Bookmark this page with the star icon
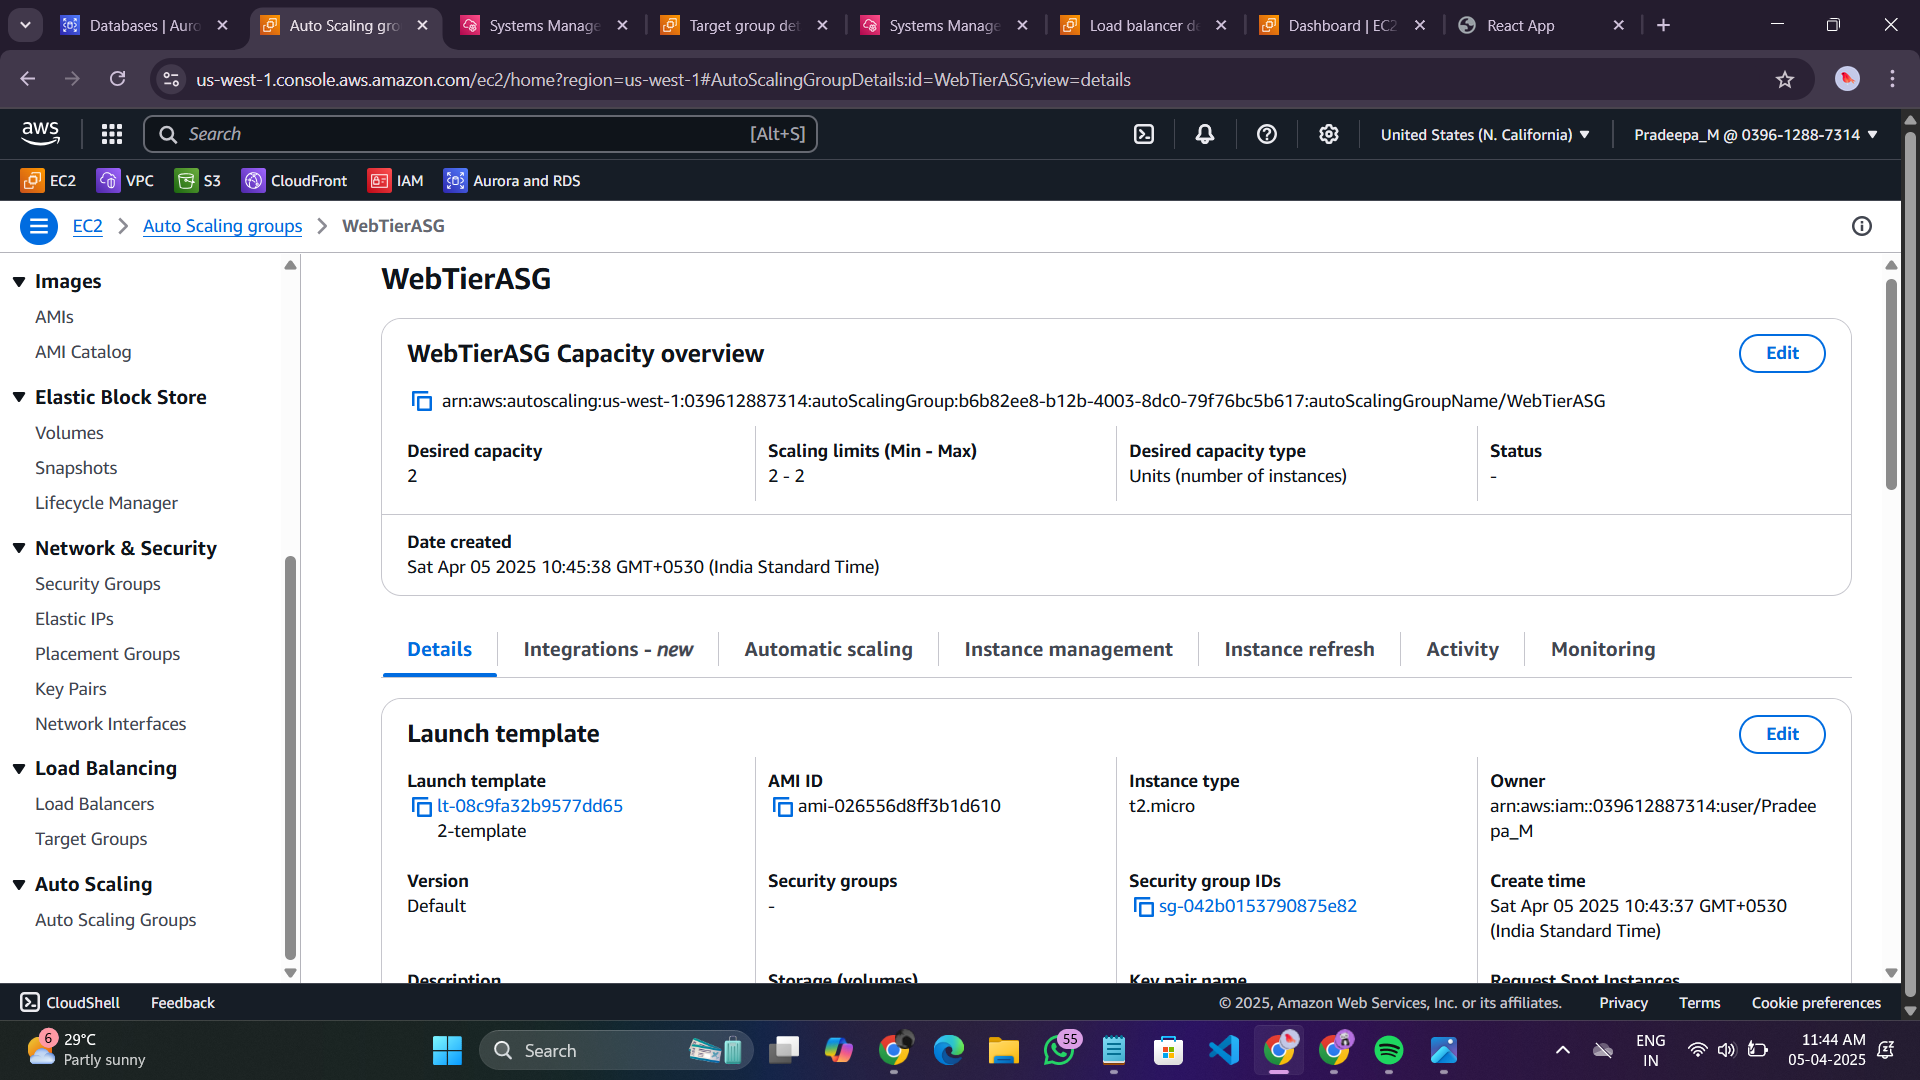 point(1785,79)
